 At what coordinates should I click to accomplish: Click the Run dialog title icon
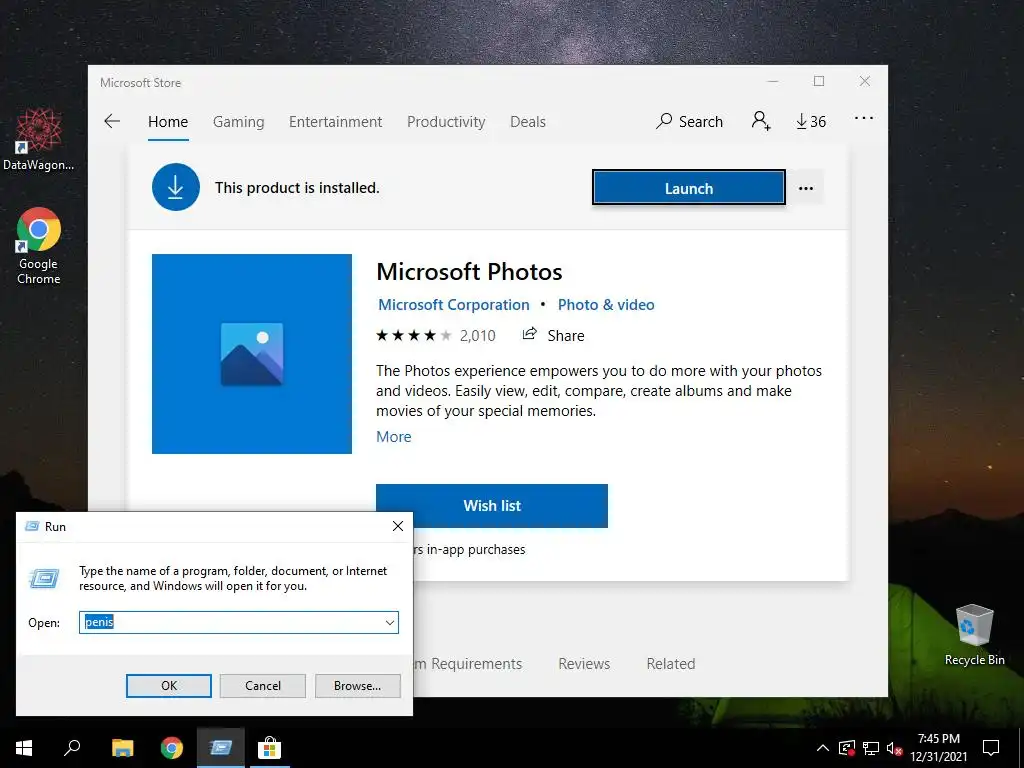click(31, 526)
